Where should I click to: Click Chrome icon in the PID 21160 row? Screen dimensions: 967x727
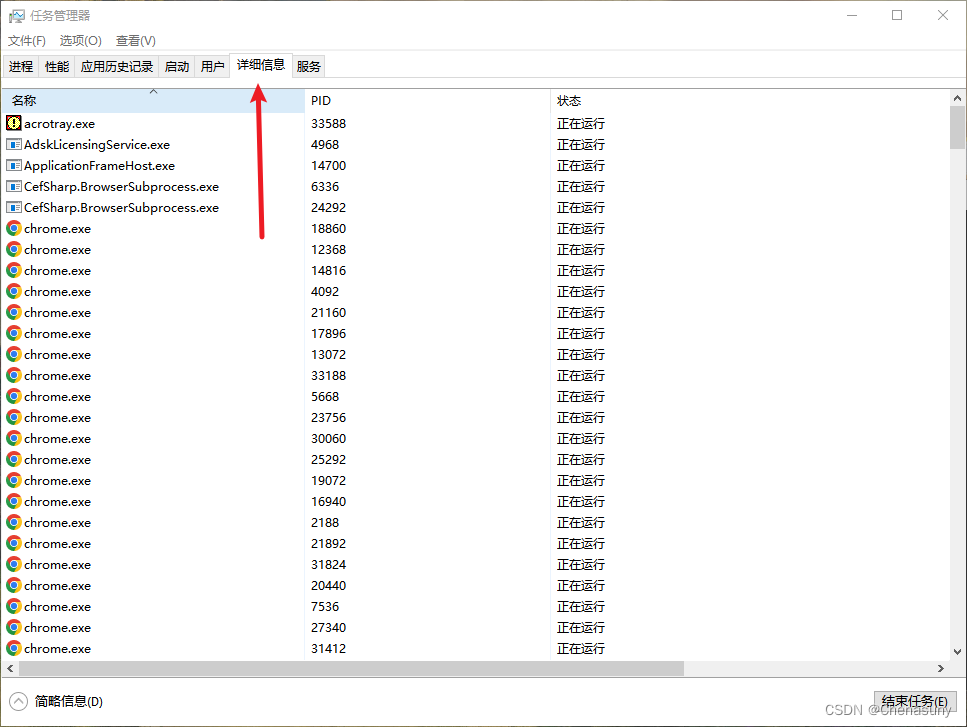14,312
